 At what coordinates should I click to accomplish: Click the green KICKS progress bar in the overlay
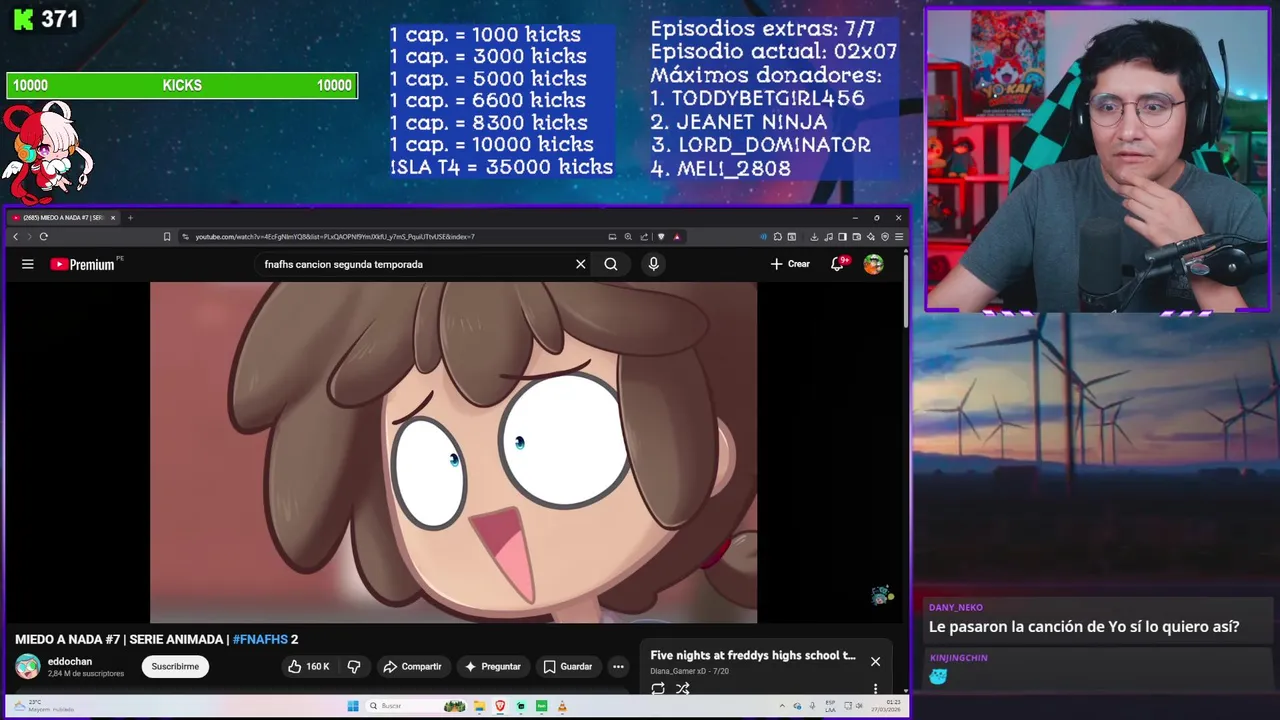click(x=182, y=86)
